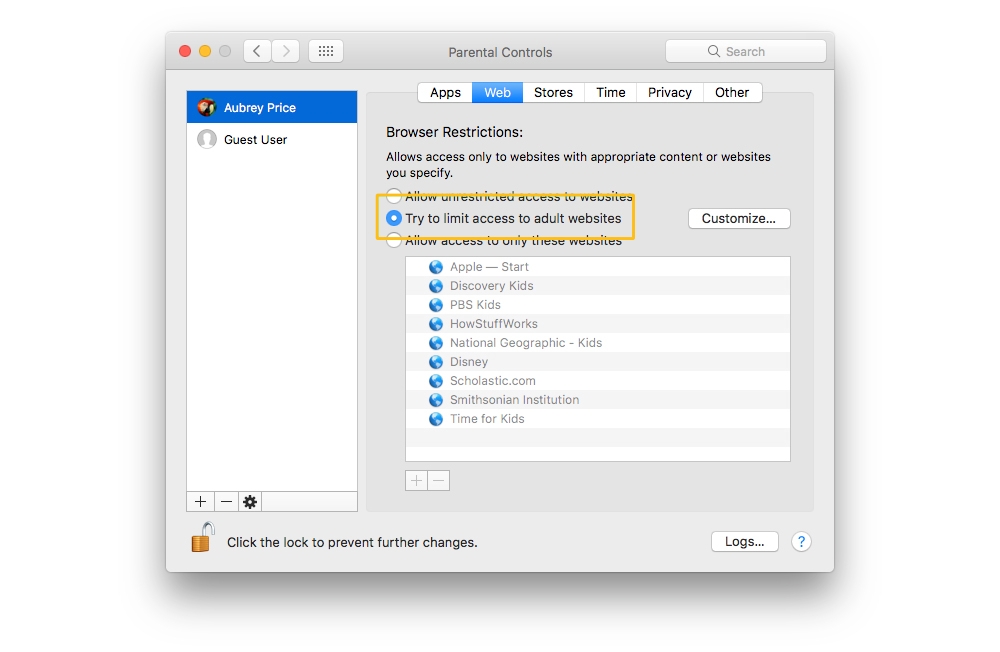Select Guest User in the user list
Screen dimensions: 1000x652
(x=272, y=139)
